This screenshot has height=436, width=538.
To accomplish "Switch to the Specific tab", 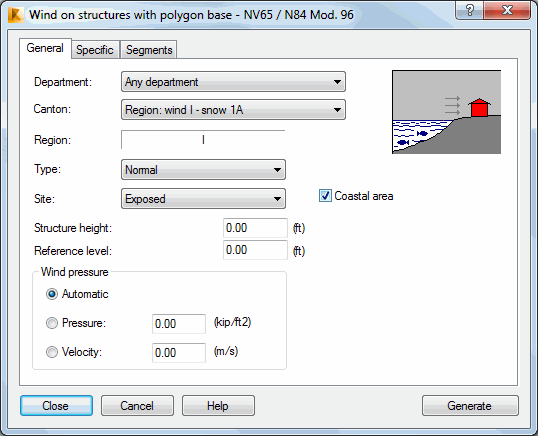I will point(95,50).
